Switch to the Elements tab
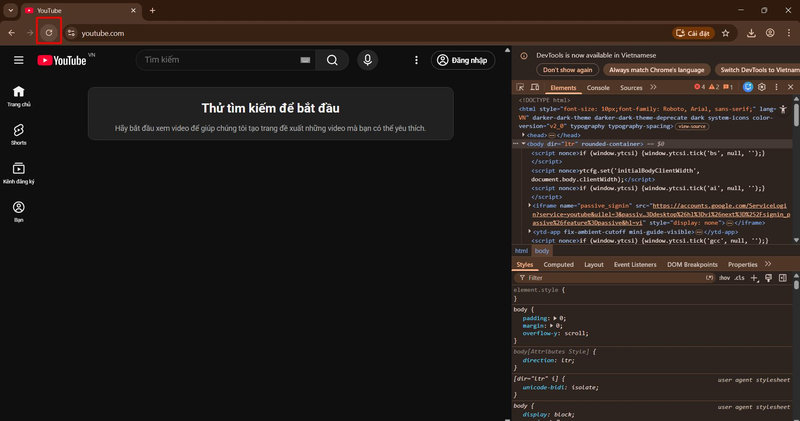This screenshot has width=800, height=421. [563, 88]
